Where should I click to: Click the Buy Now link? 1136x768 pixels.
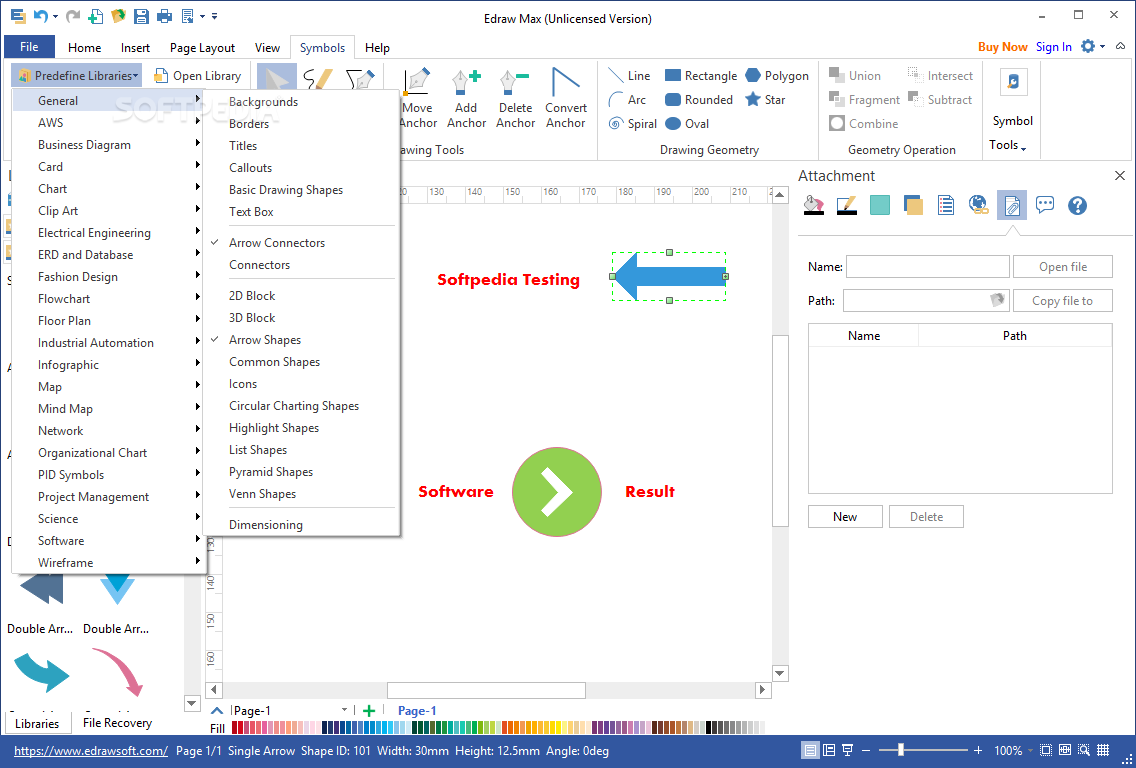[x=1003, y=46]
